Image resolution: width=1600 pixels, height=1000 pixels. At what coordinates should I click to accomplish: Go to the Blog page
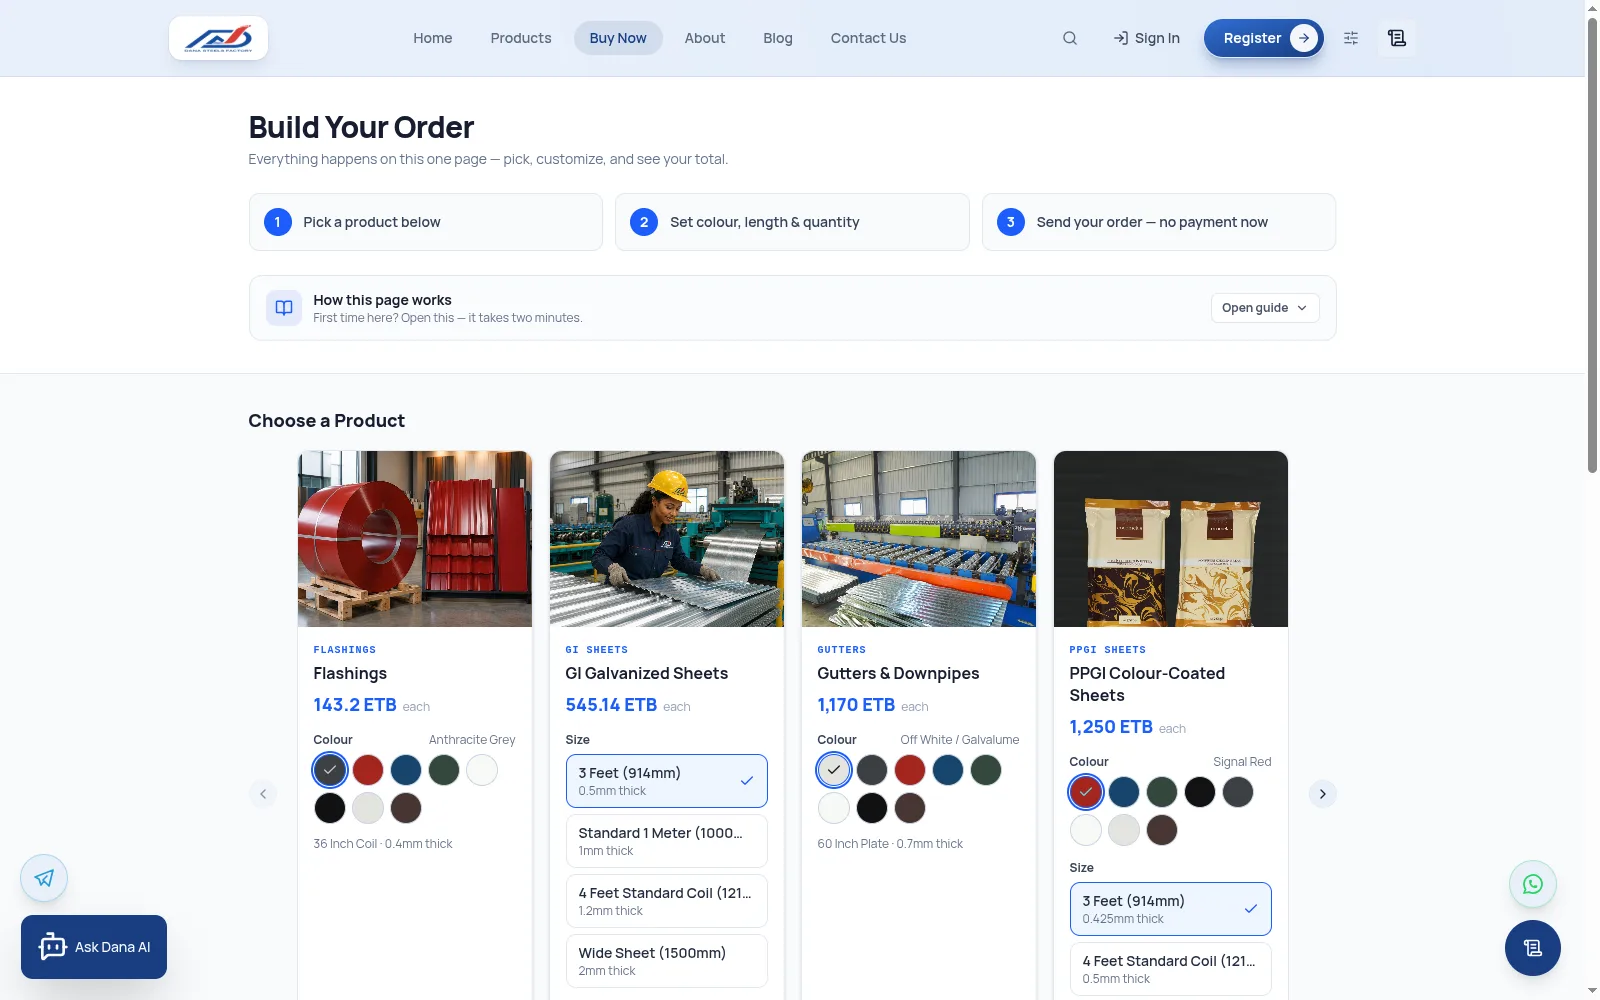point(778,38)
